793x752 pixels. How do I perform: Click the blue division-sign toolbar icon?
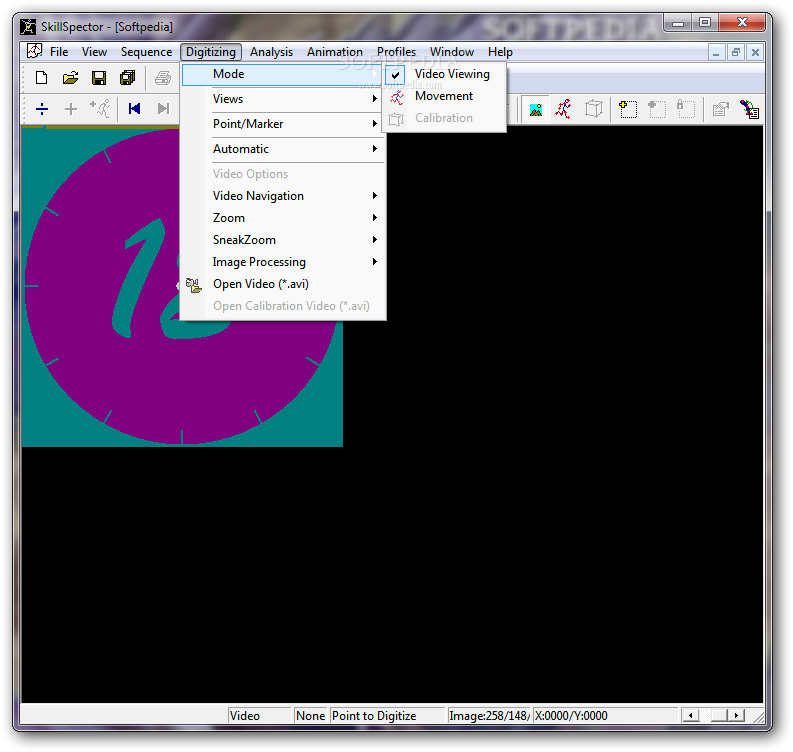point(42,109)
